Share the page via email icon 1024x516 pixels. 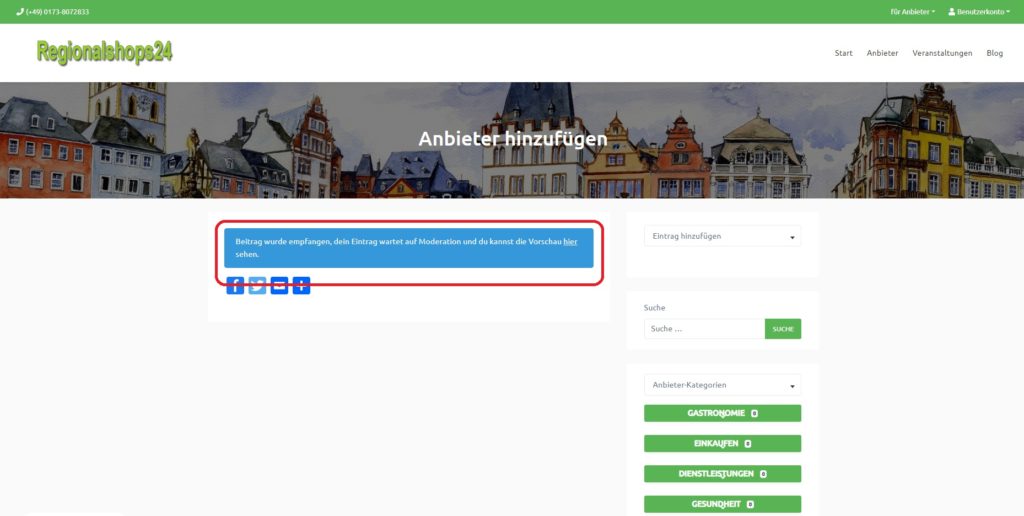click(x=279, y=286)
